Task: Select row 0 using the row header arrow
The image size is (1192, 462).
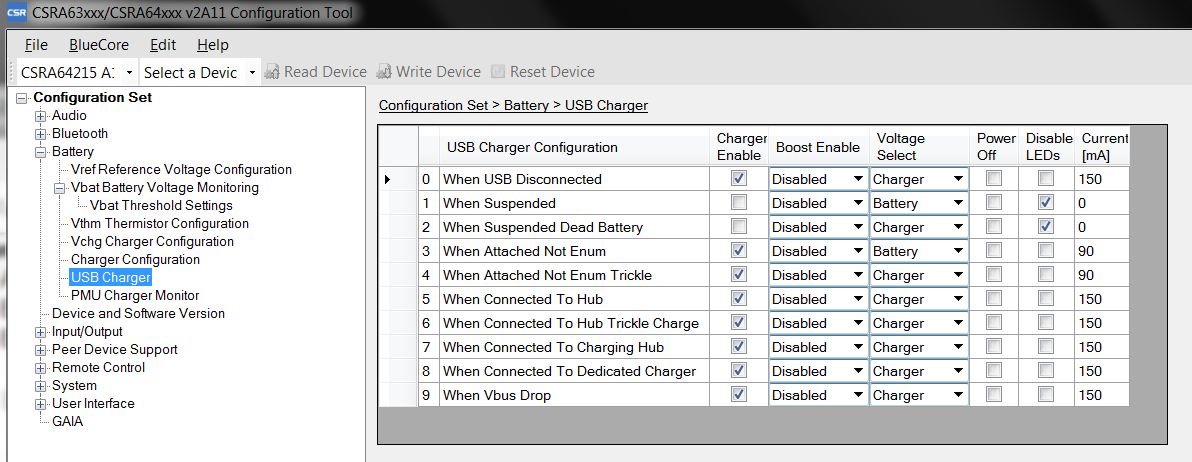Action: 388,179
